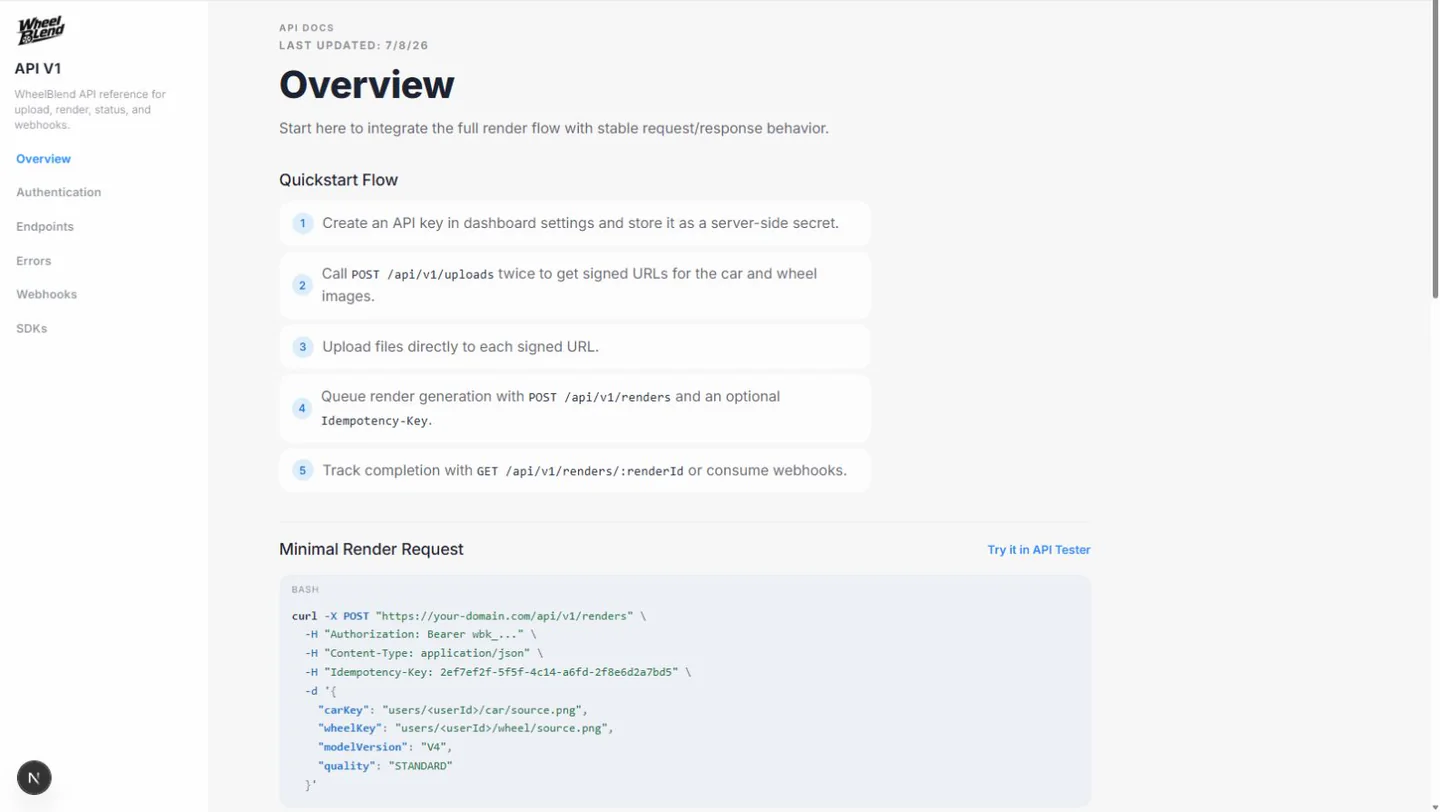
Task: Open the Overview nav item
Action: (x=43, y=159)
